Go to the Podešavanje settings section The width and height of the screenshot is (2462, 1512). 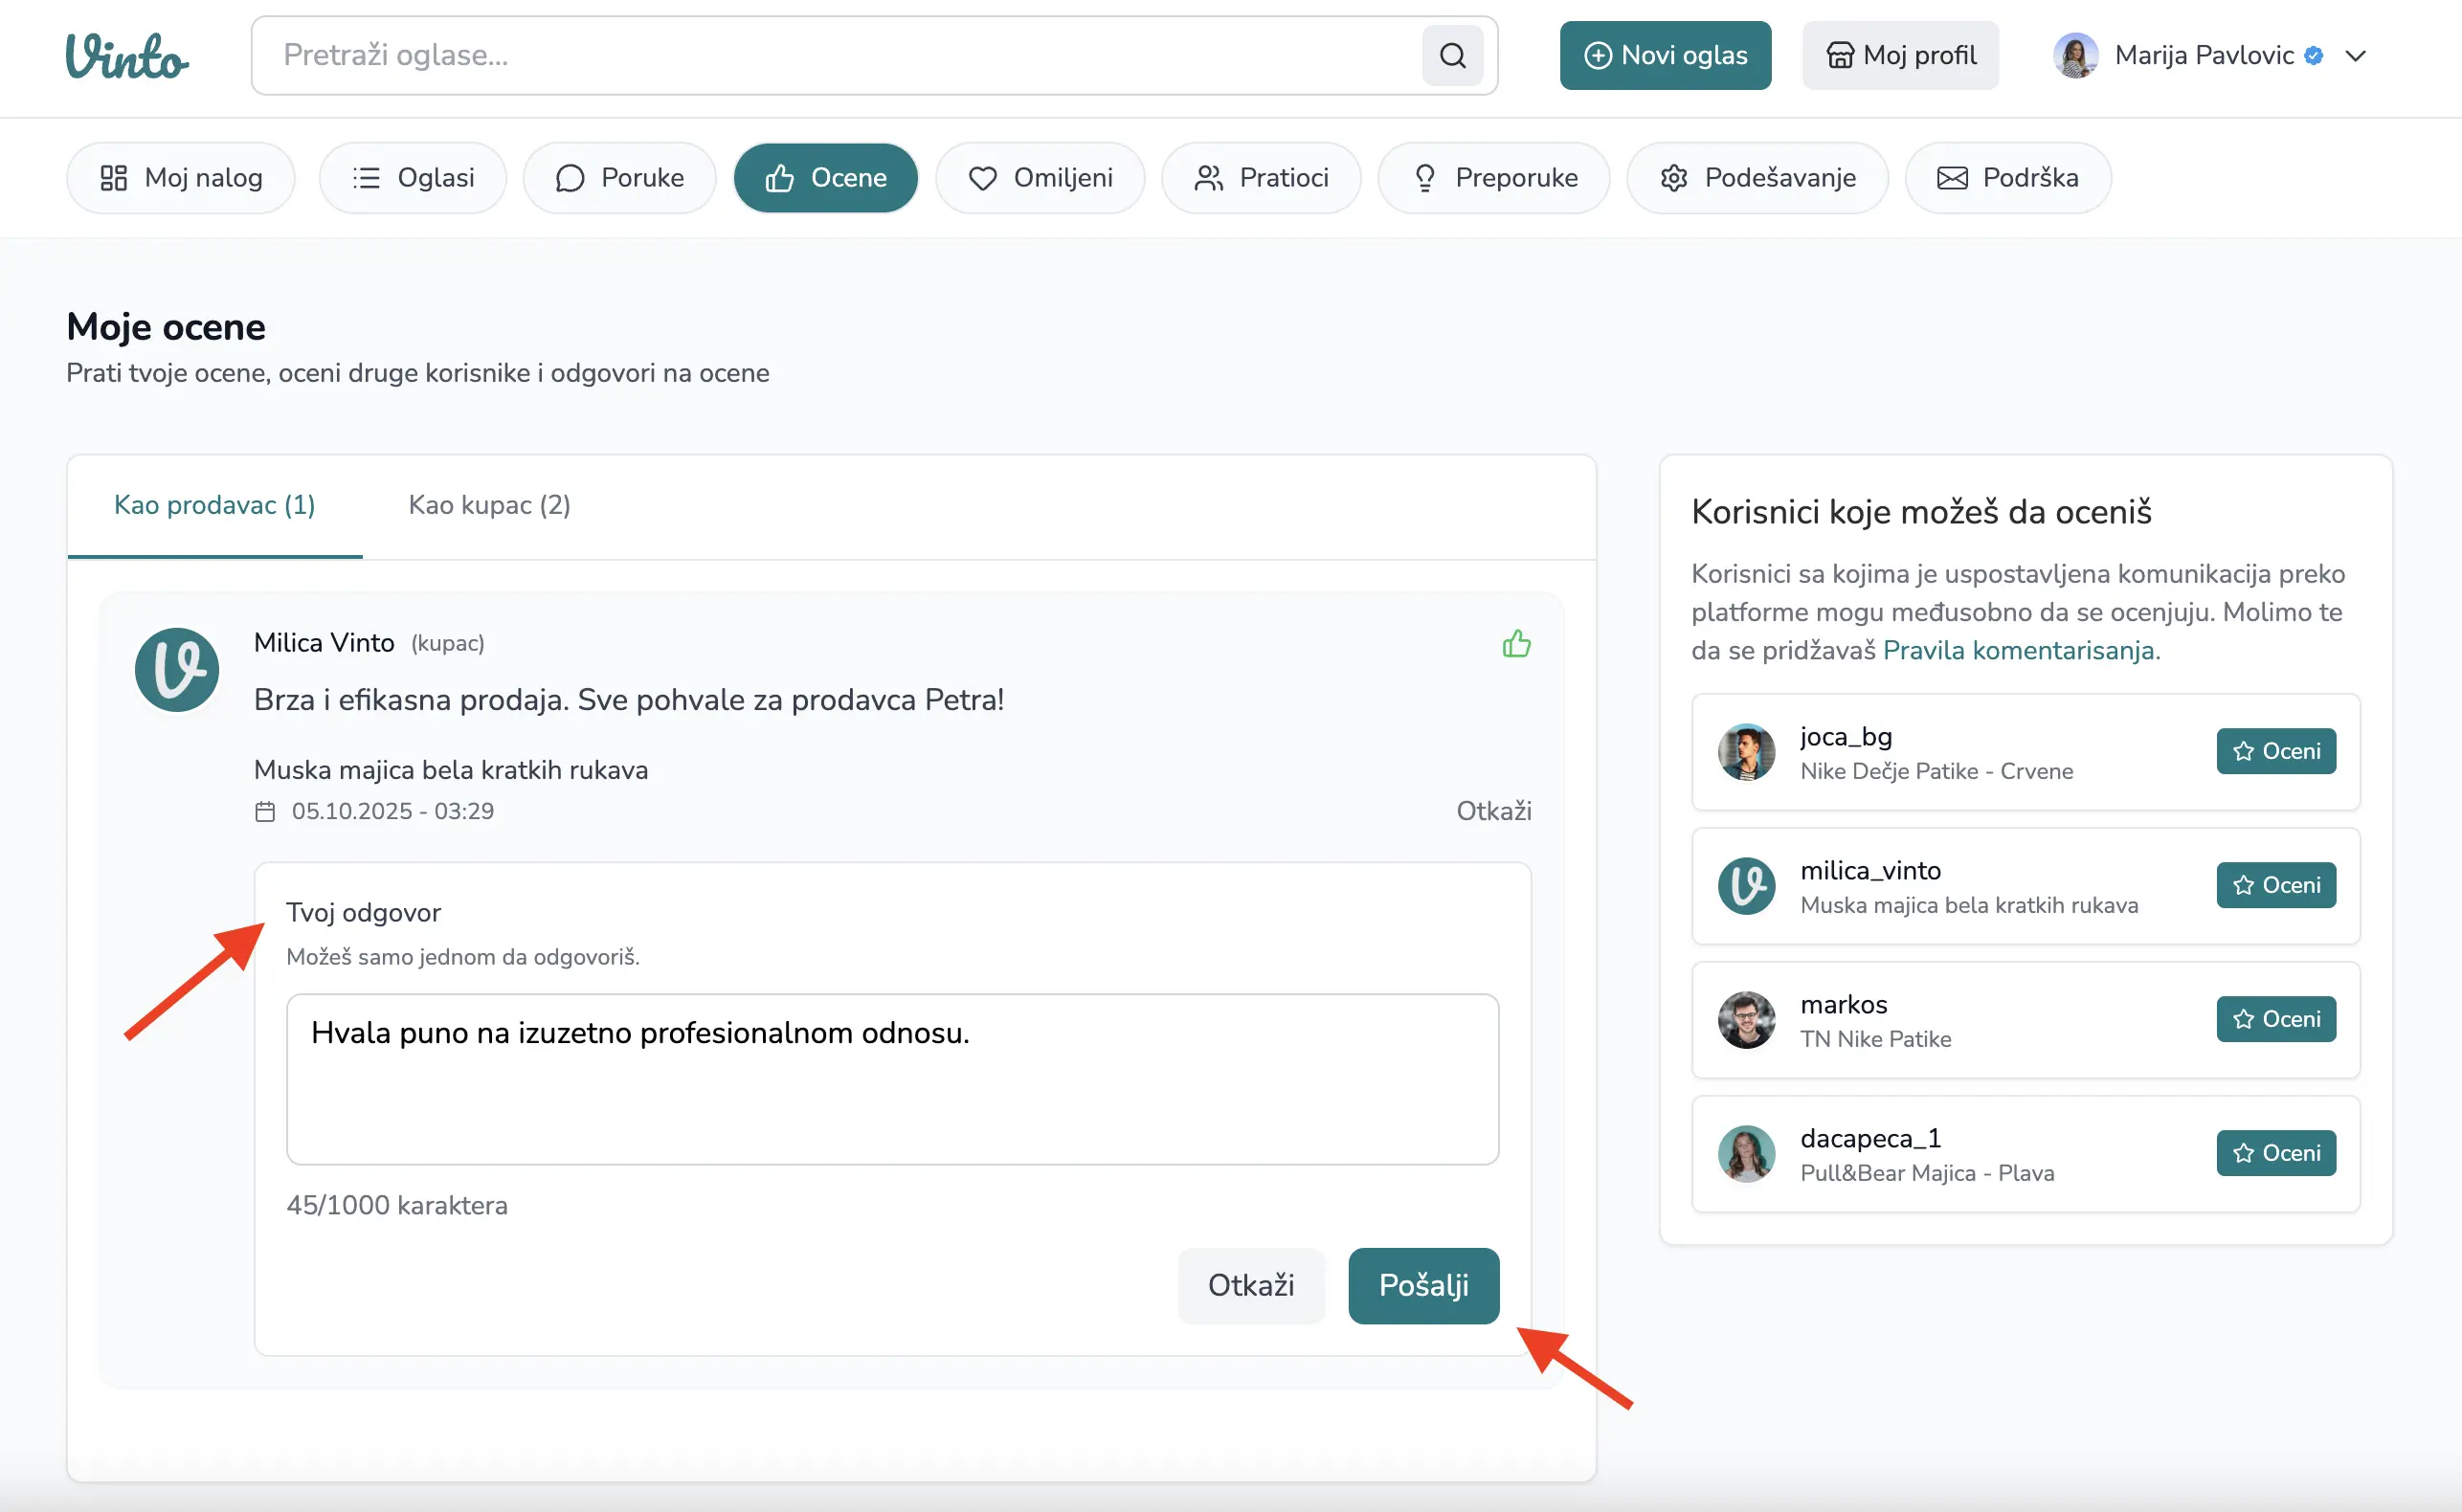tap(1757, 178)
